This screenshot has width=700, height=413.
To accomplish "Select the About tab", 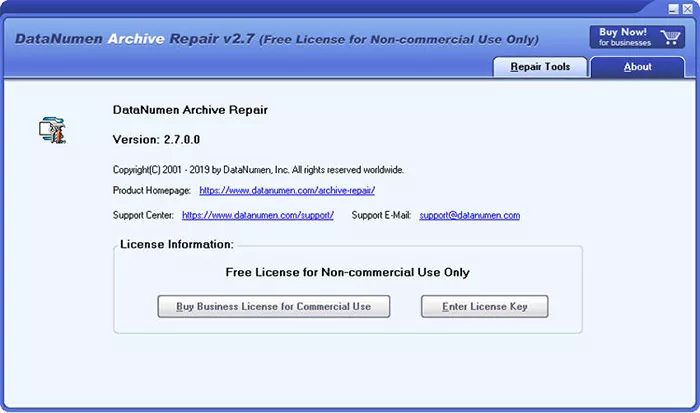I will pos(638,67).
